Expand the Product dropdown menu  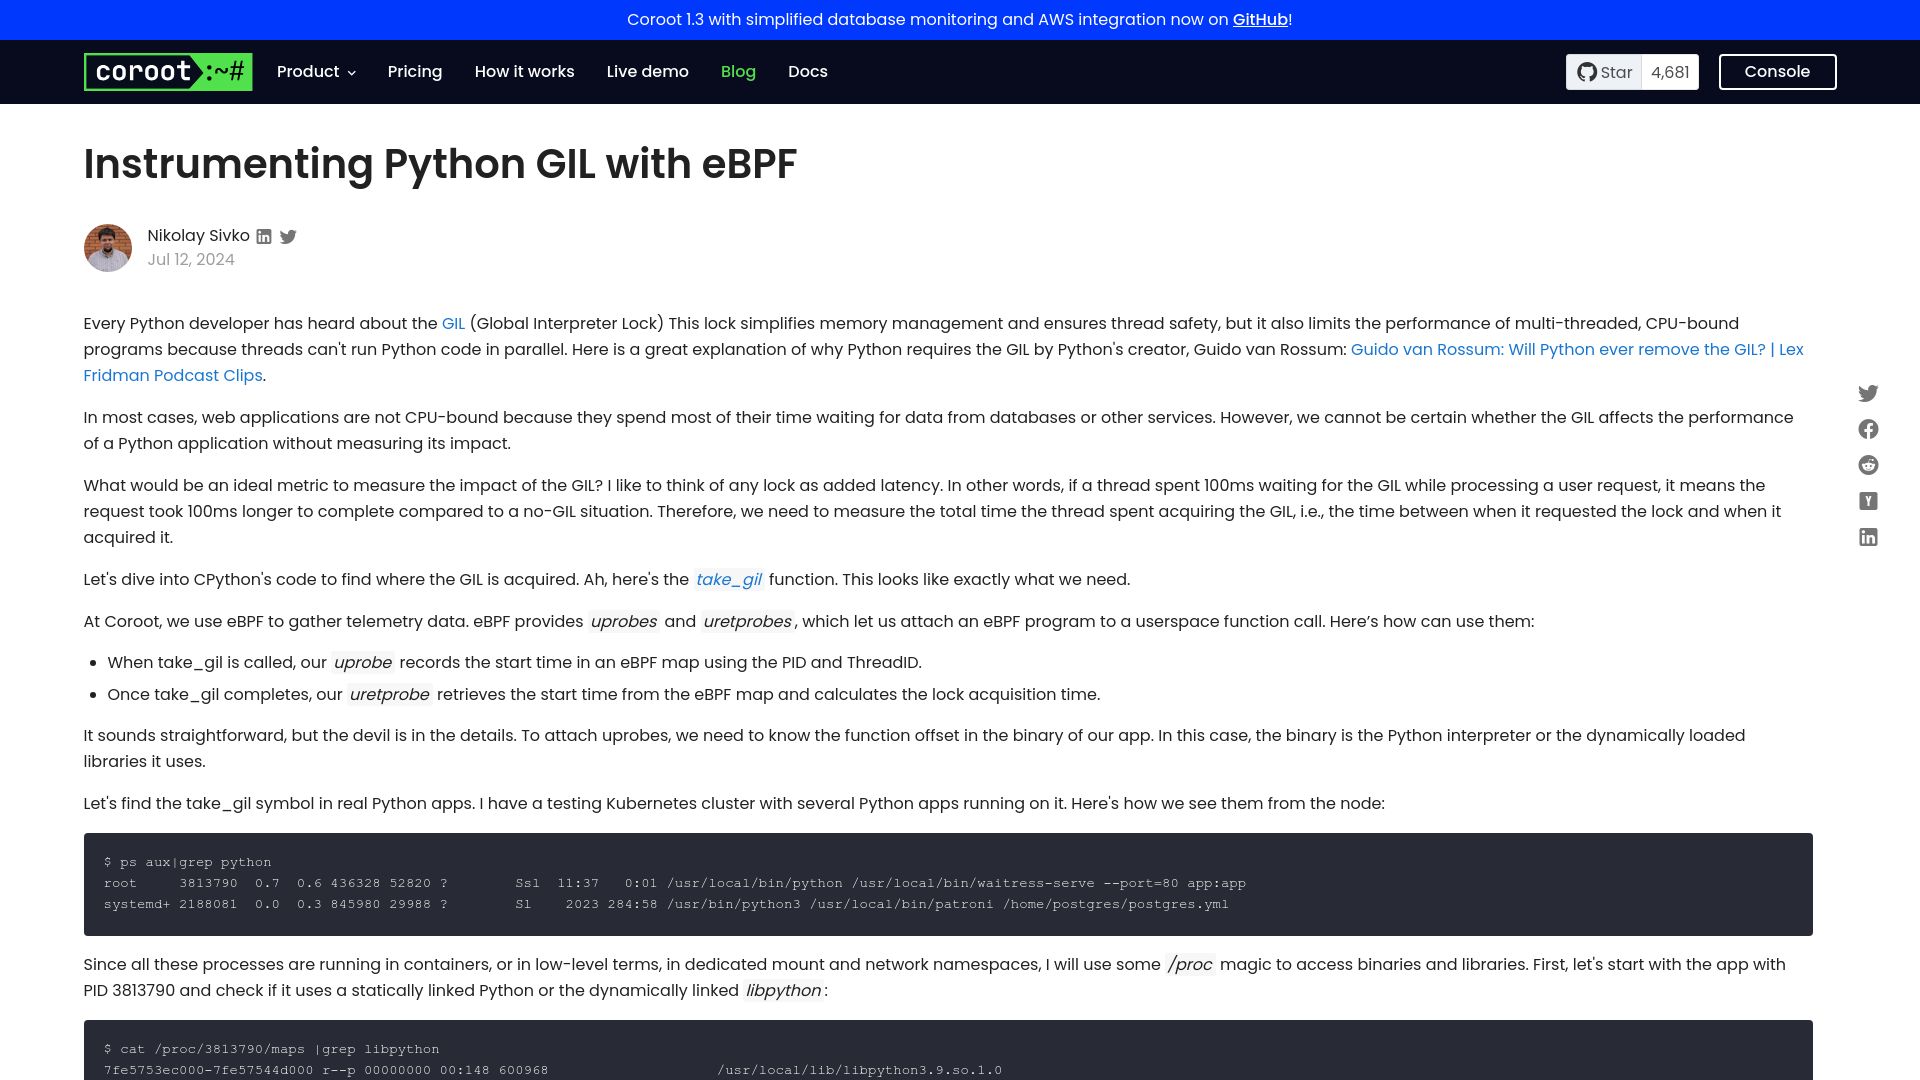click(316, 72)
